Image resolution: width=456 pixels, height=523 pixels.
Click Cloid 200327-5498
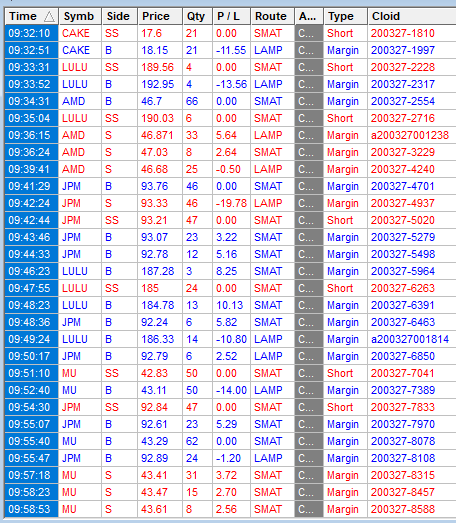pyautogui.click(x=403, y=254)
